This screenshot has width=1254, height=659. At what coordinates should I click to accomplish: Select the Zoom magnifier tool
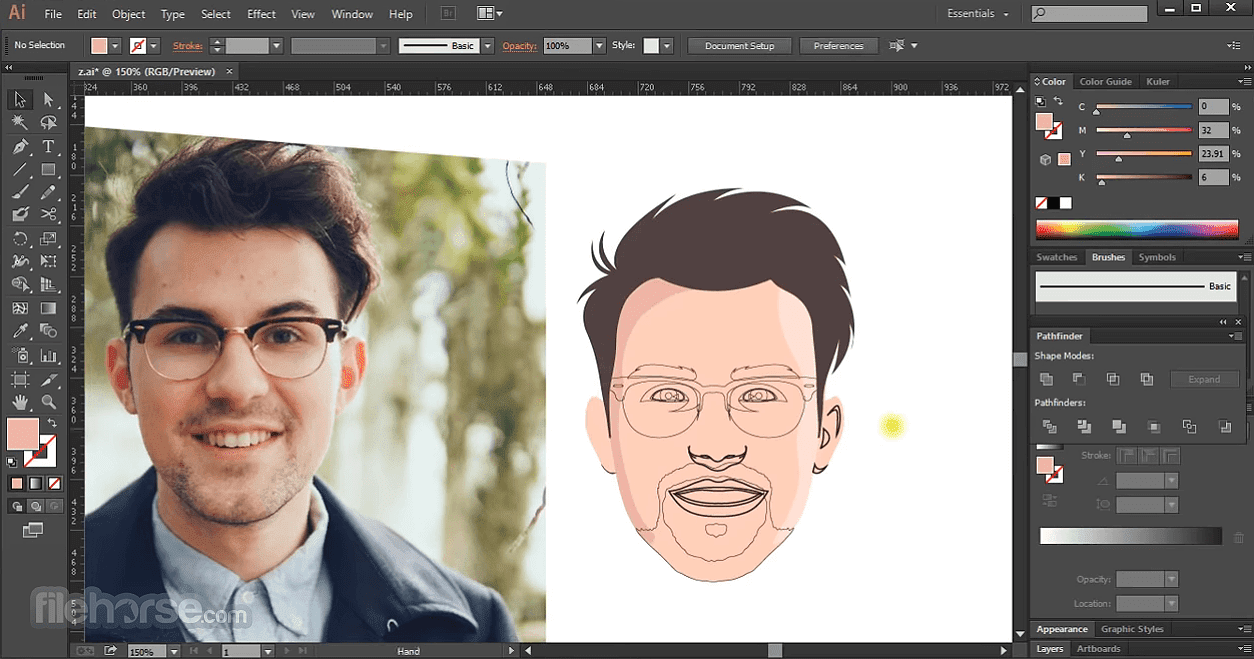click(x=48, y=403)
